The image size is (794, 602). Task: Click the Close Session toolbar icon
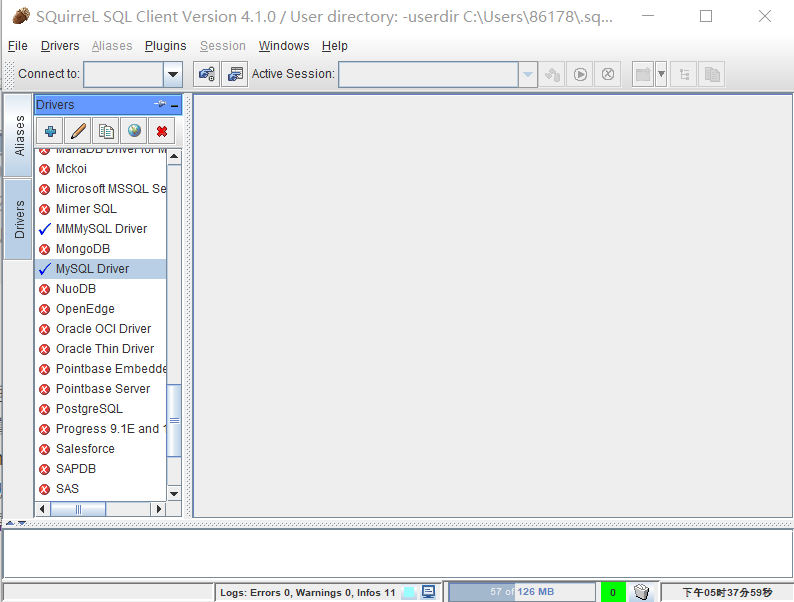click(x=608, y=74)
